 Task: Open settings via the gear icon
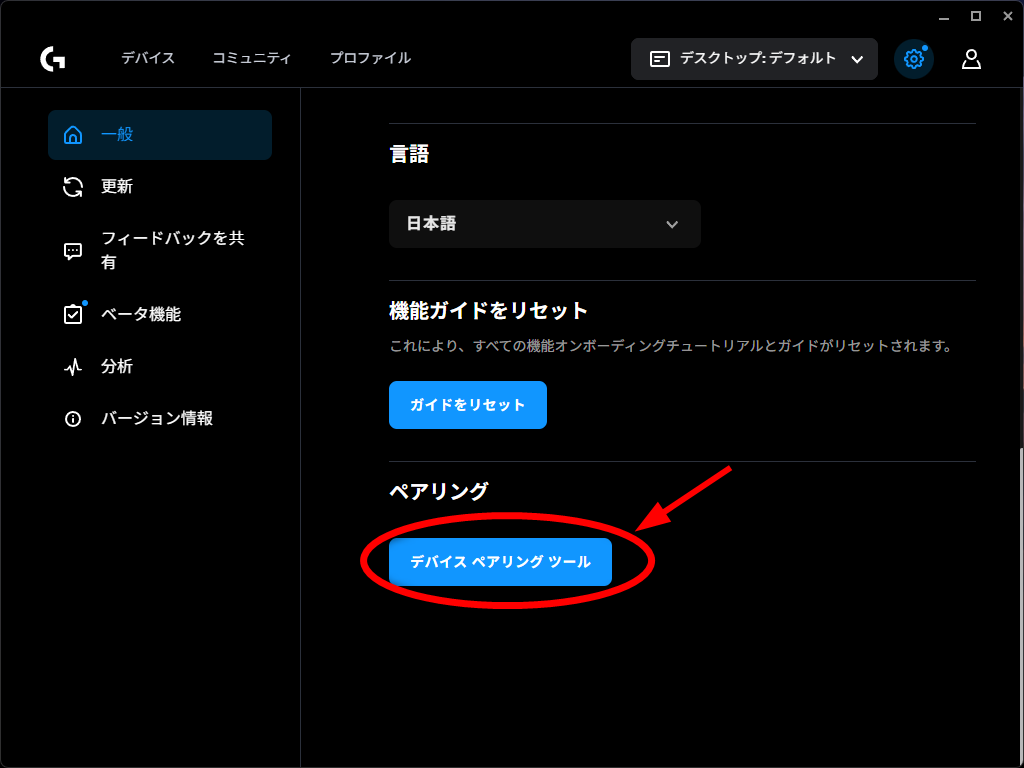pyautogui.click(x=913, y=59)
